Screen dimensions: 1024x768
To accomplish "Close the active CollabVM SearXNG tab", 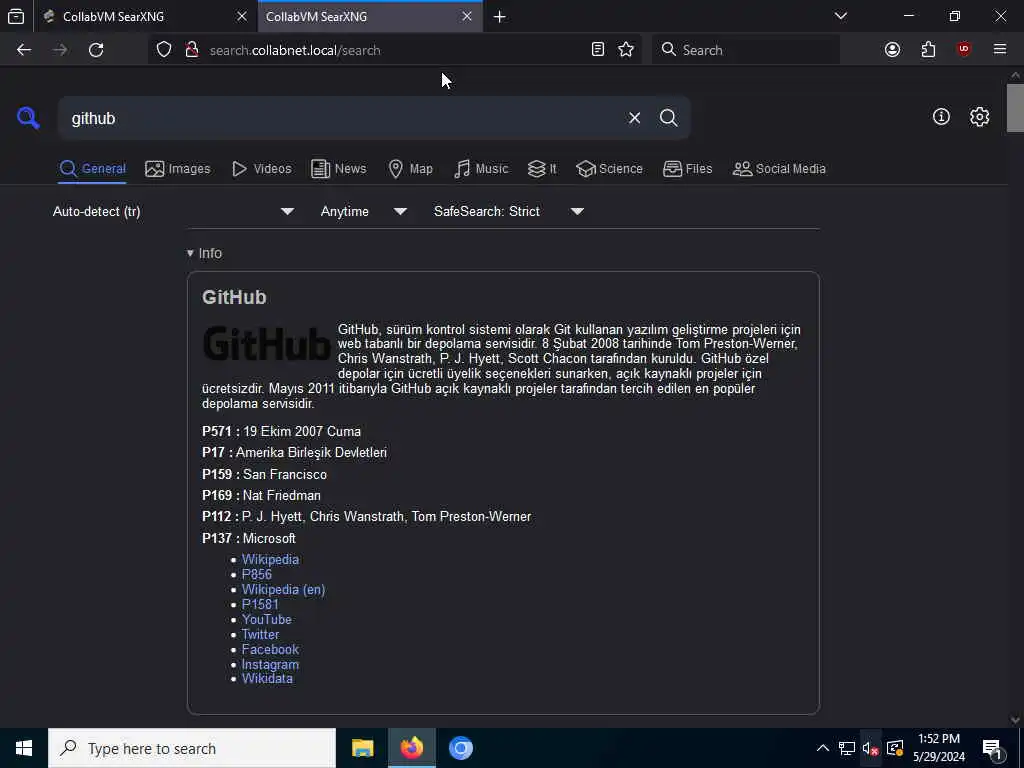I will [467, 16].
